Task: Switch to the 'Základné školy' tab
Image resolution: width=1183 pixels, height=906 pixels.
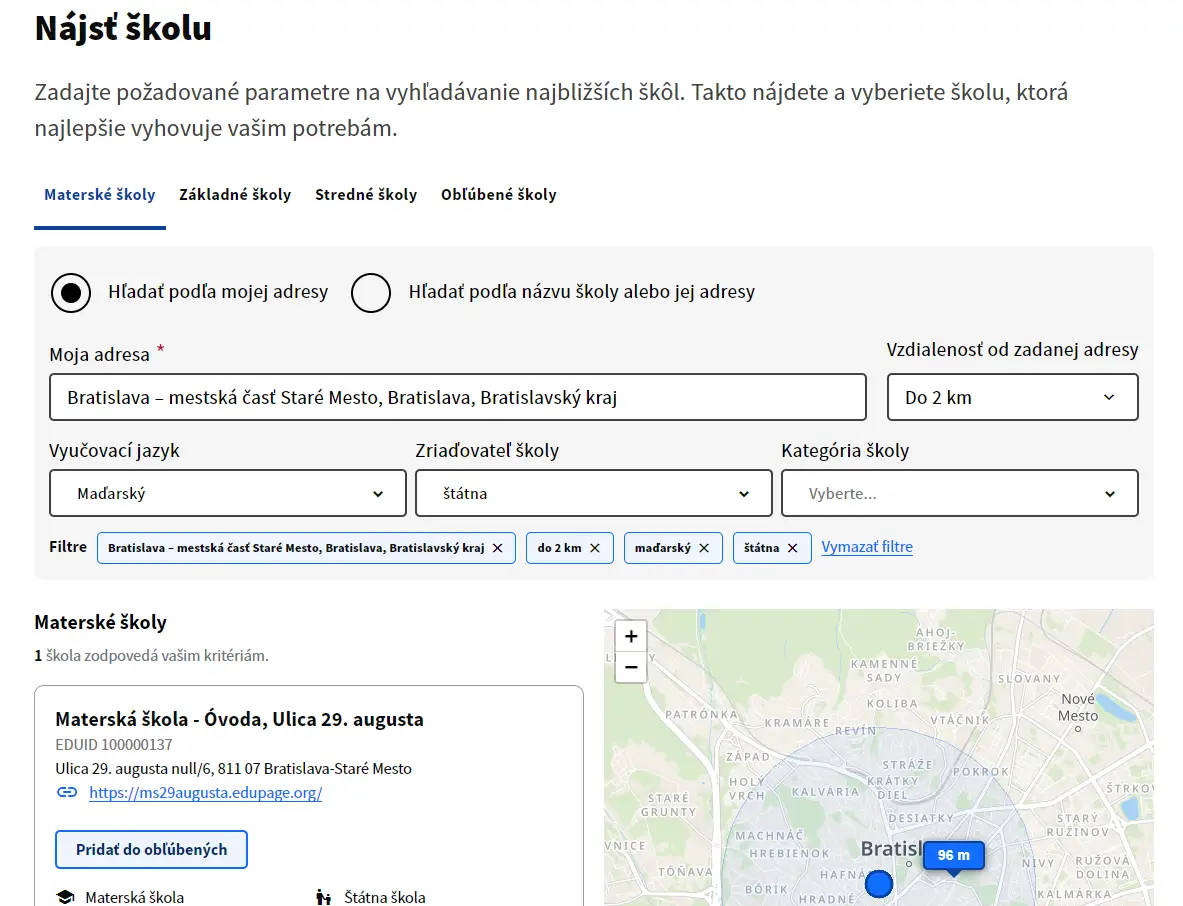Action: tap(235, 195)
